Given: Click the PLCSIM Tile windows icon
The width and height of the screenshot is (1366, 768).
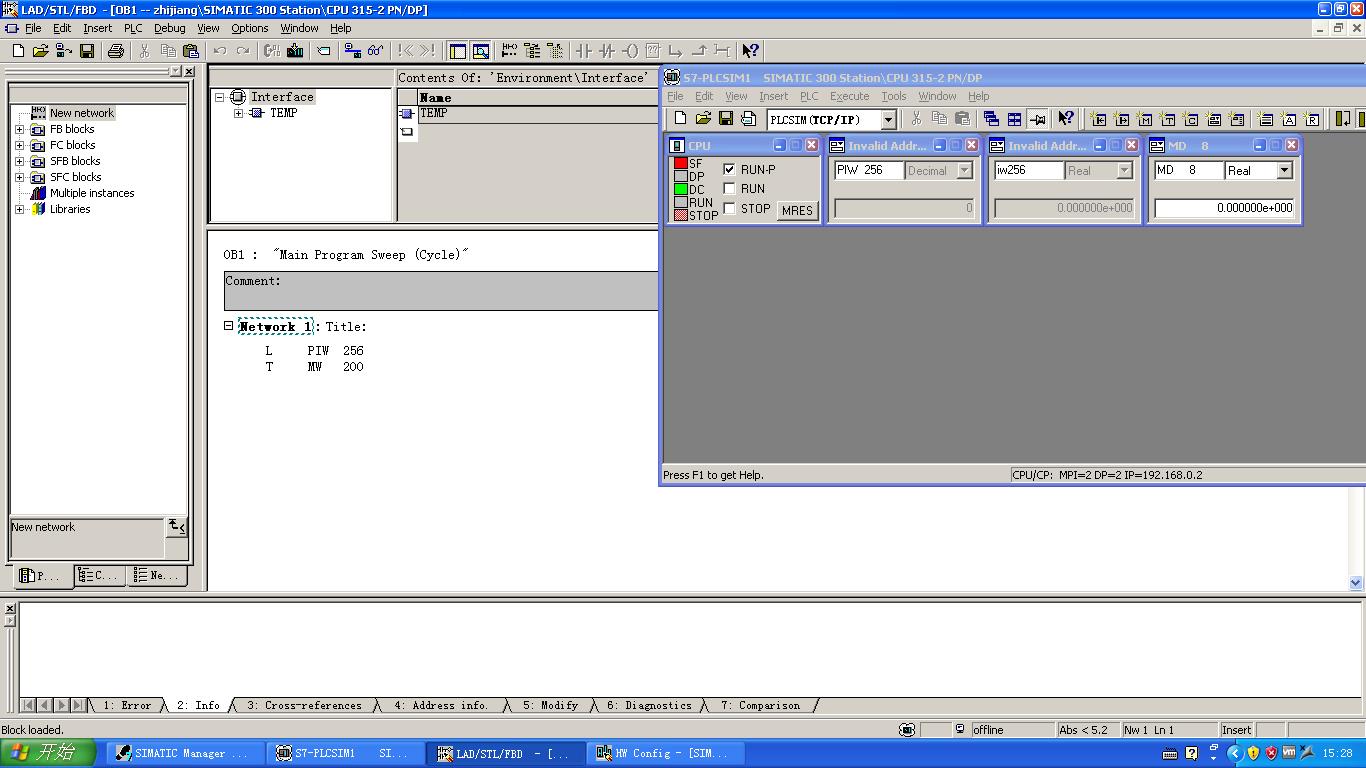Looking at the screenshot, I should 1014,119.
